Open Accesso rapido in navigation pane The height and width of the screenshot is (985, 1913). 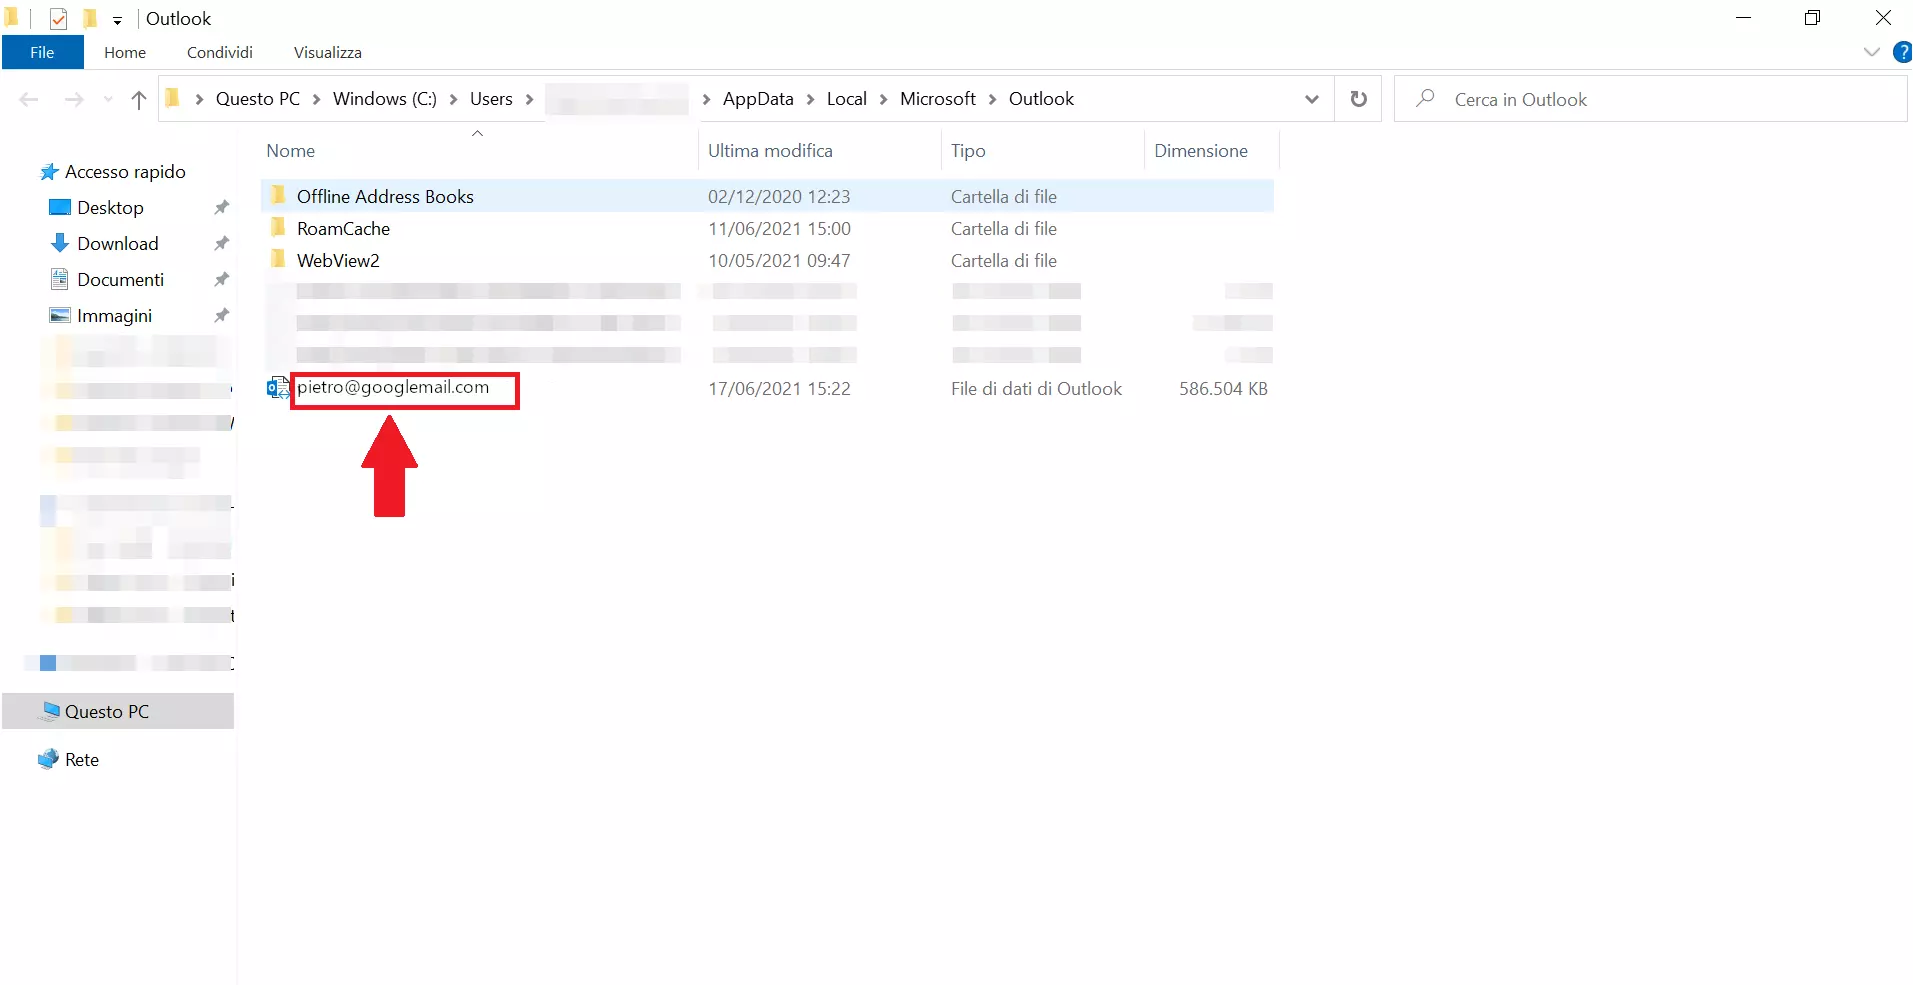[x=125, y=172]
